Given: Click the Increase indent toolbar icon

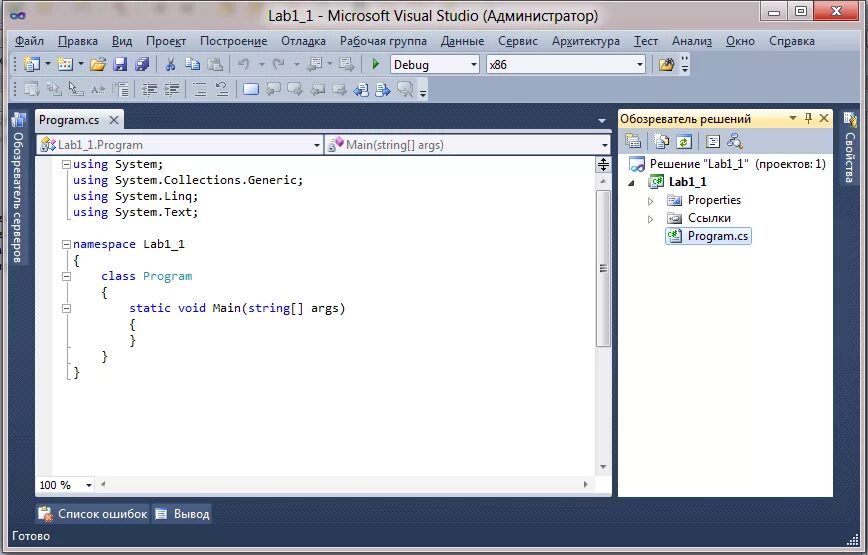Looking at the screenshot, I should tap(172, 89).
